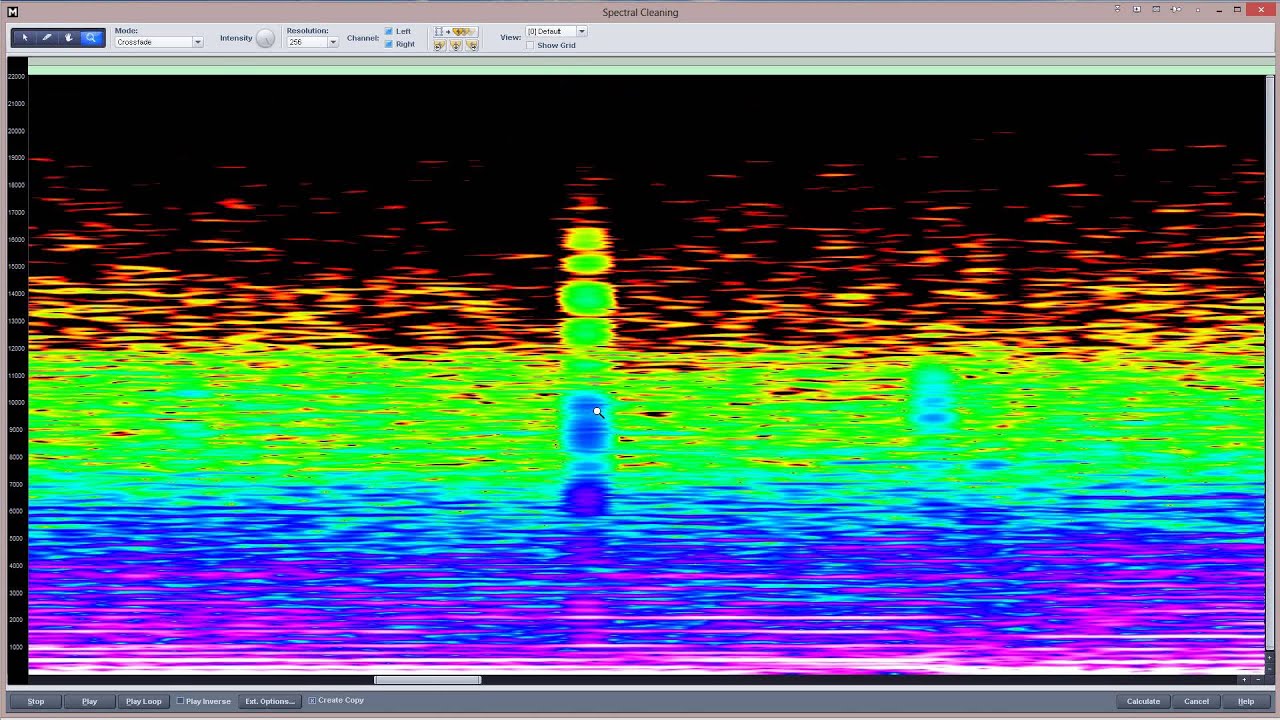The image size is (1280, 720).
Task: Click the 10000 frequency axis label
Action: tap(16, 403)
